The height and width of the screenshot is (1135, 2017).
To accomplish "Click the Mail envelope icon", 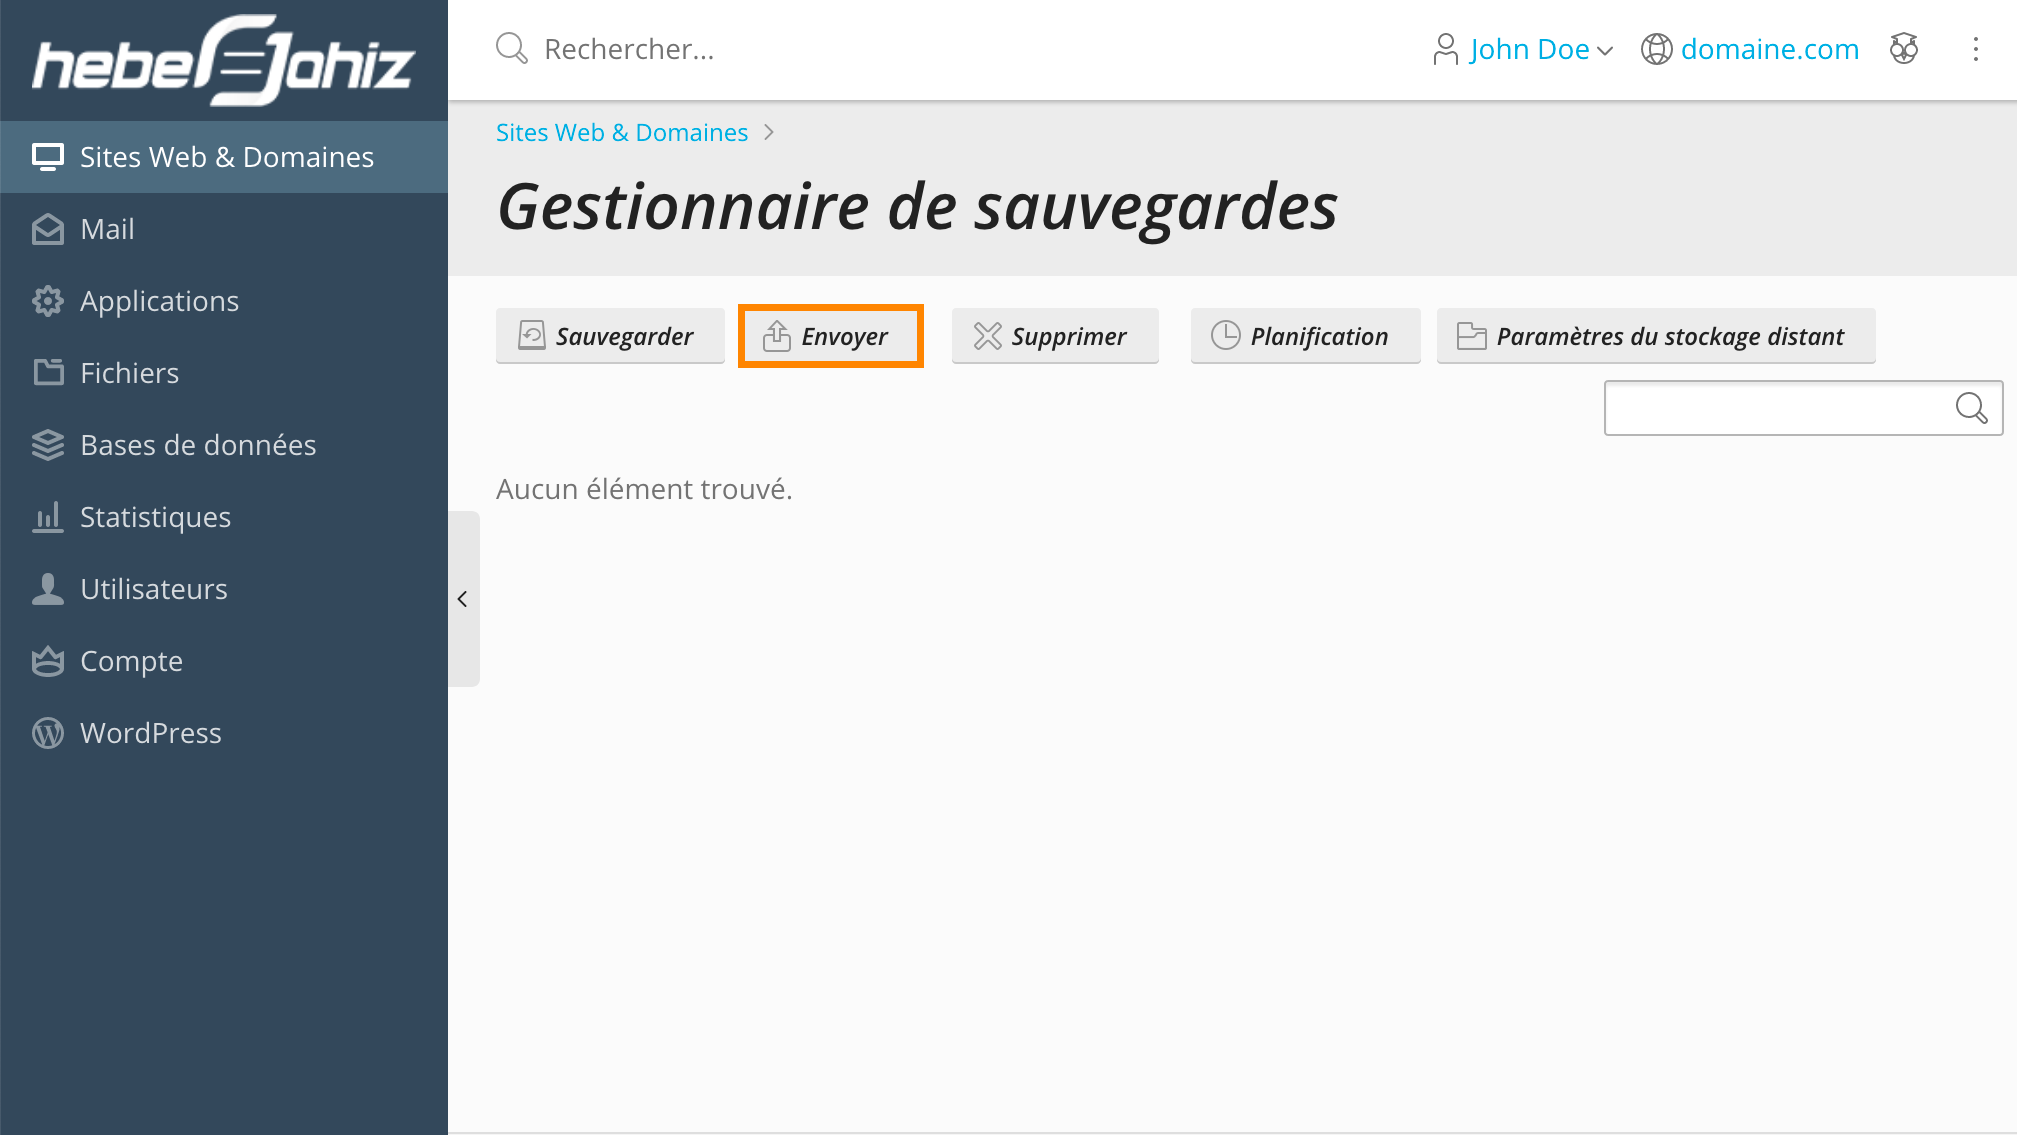I will click(48, 229).
